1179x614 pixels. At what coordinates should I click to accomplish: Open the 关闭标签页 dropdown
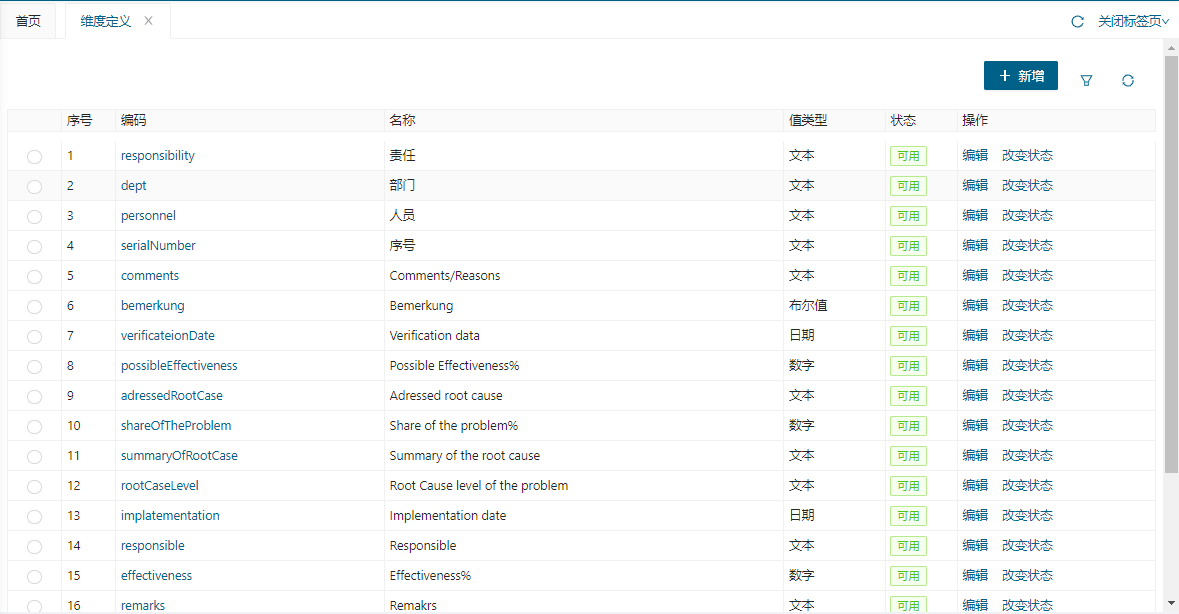(1132, 21)
